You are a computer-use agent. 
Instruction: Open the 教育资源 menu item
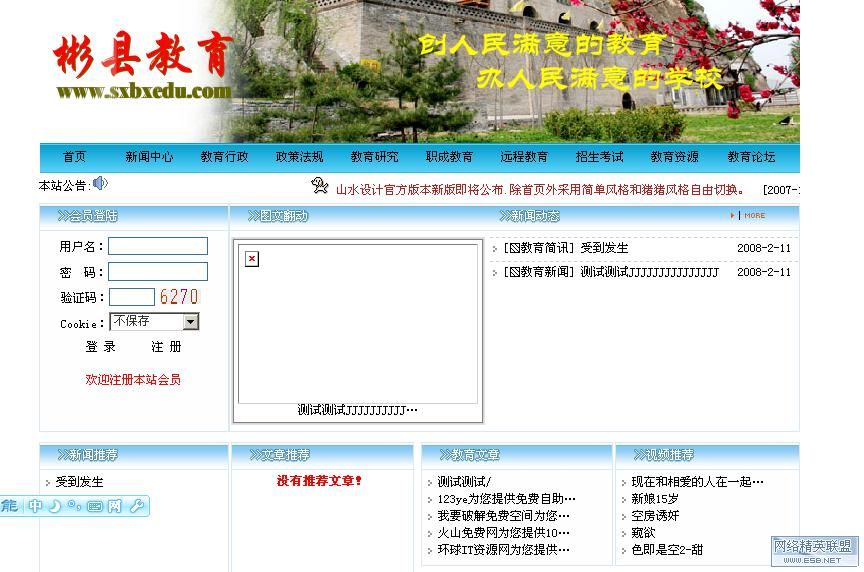point(674,157)
